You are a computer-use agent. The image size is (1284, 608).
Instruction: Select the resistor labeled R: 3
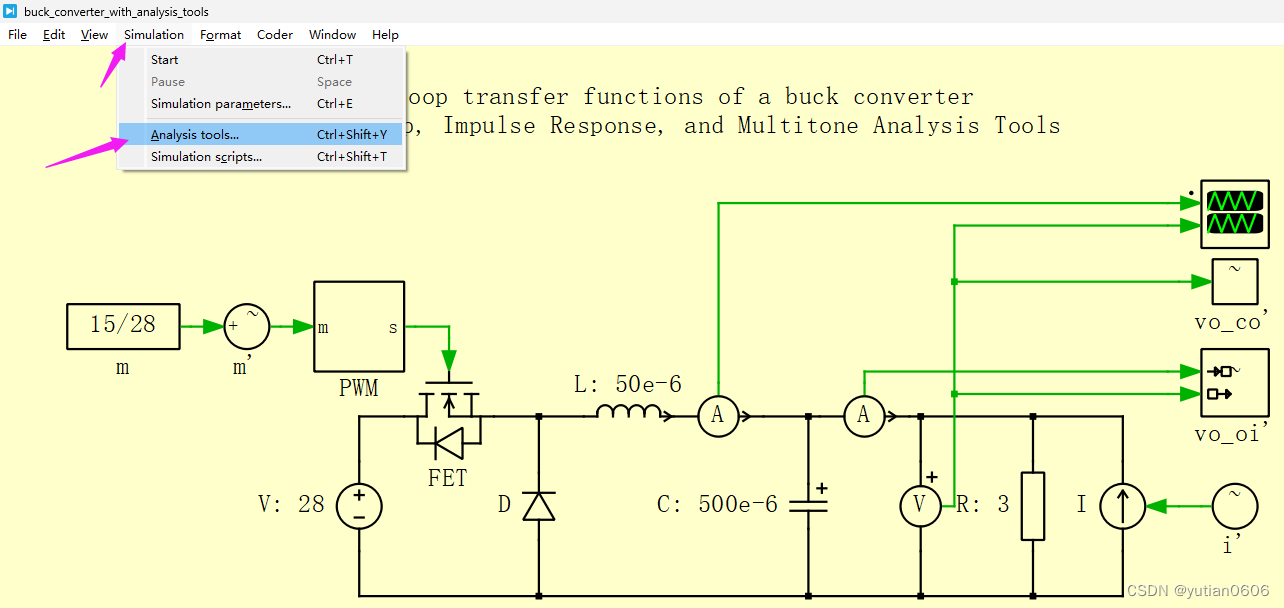tap(1032, 506)
